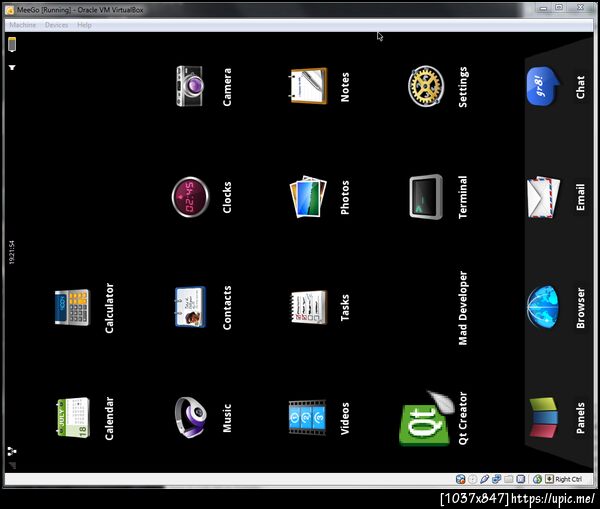
Task: Open the Tasks checklist icon
Action: (308, 307)
